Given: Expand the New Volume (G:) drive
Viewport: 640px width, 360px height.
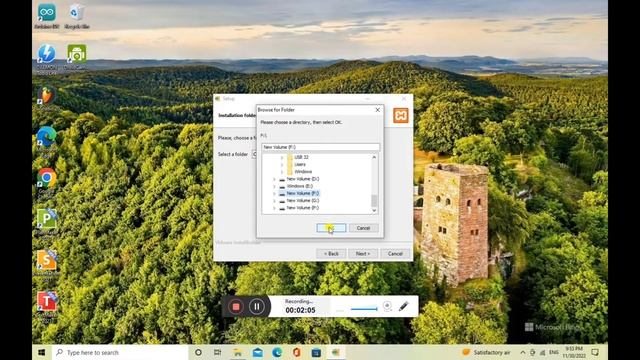Looking at the screenshot, I should 274,201.
